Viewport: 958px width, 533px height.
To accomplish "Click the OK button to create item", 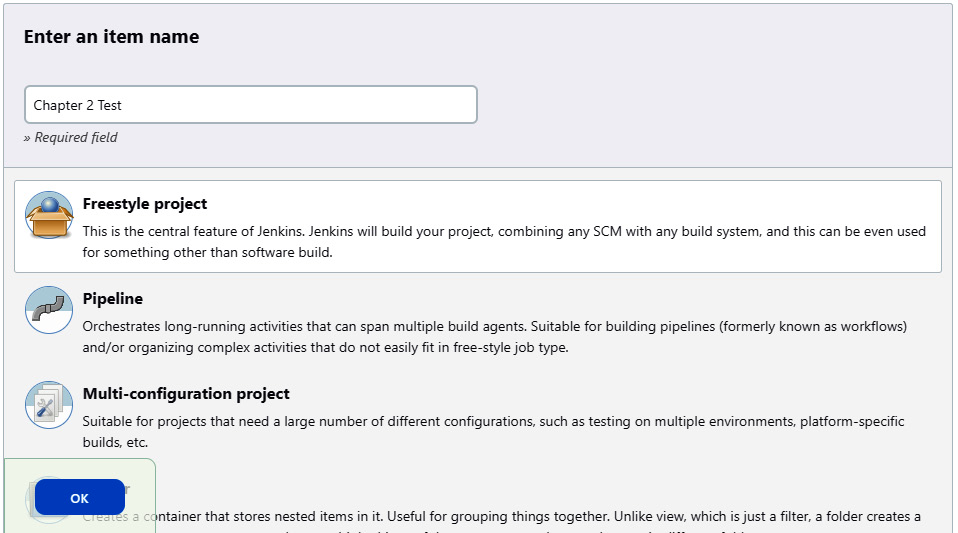I will point(79,498).
